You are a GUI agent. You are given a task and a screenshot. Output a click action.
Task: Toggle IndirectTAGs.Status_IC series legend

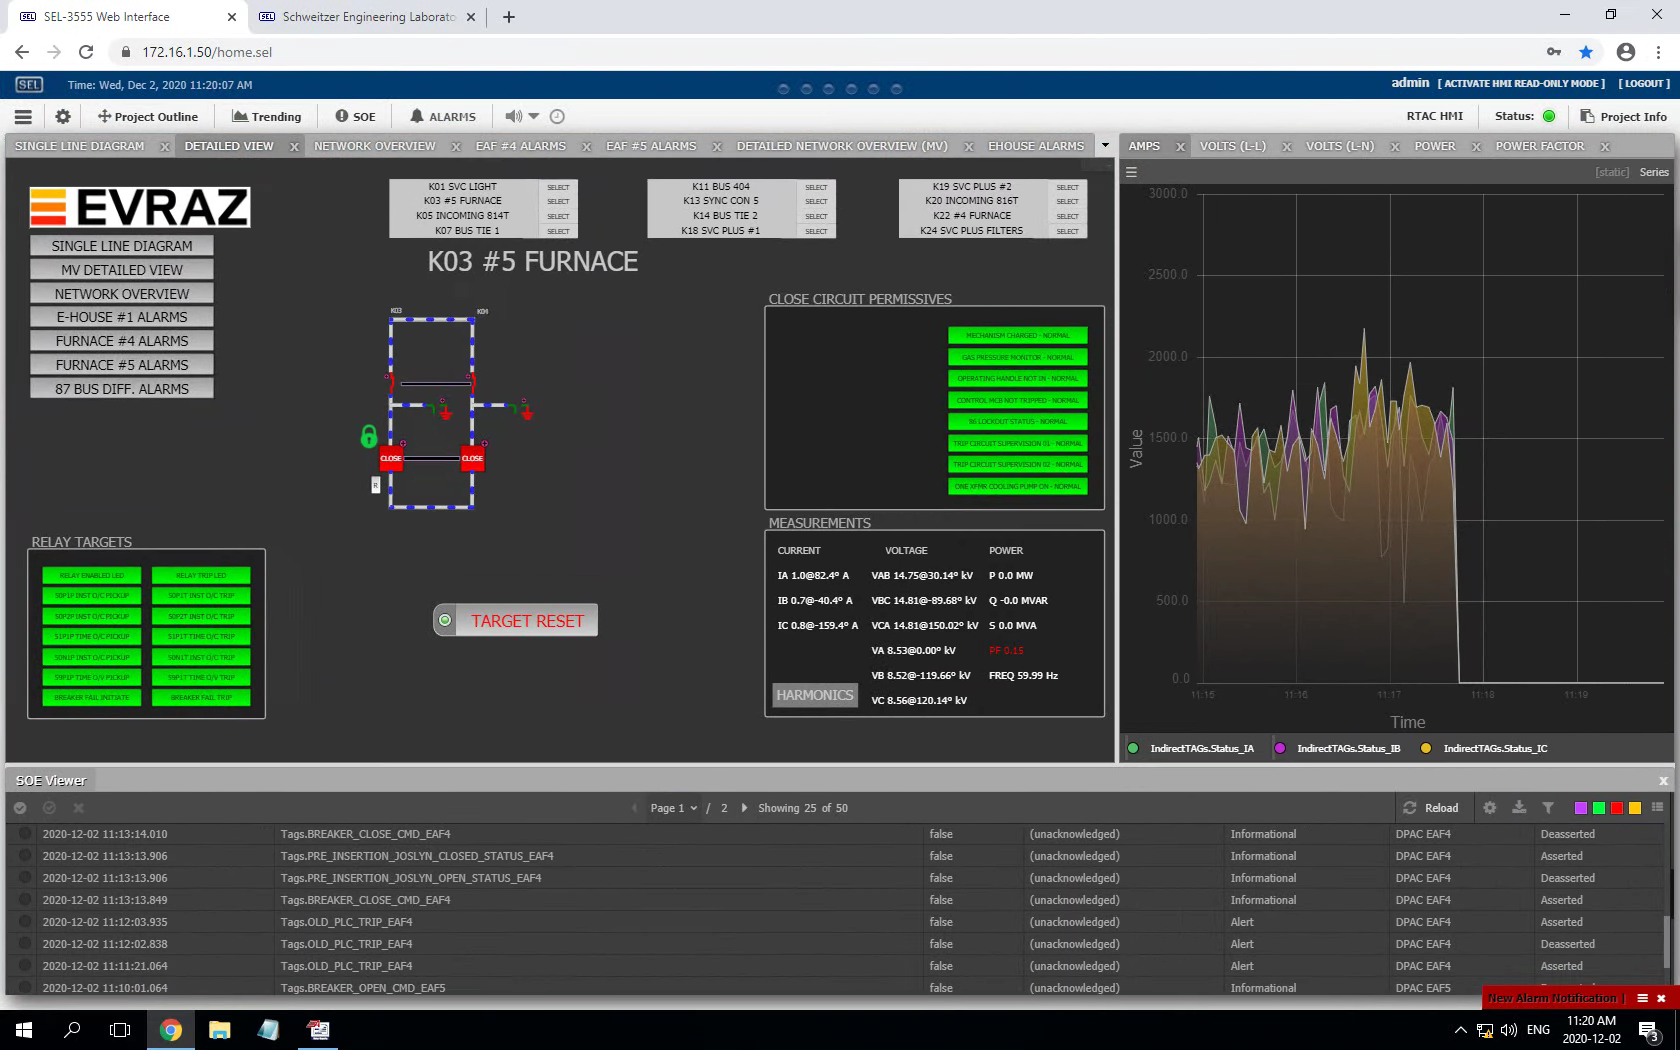pos(1485,748)
